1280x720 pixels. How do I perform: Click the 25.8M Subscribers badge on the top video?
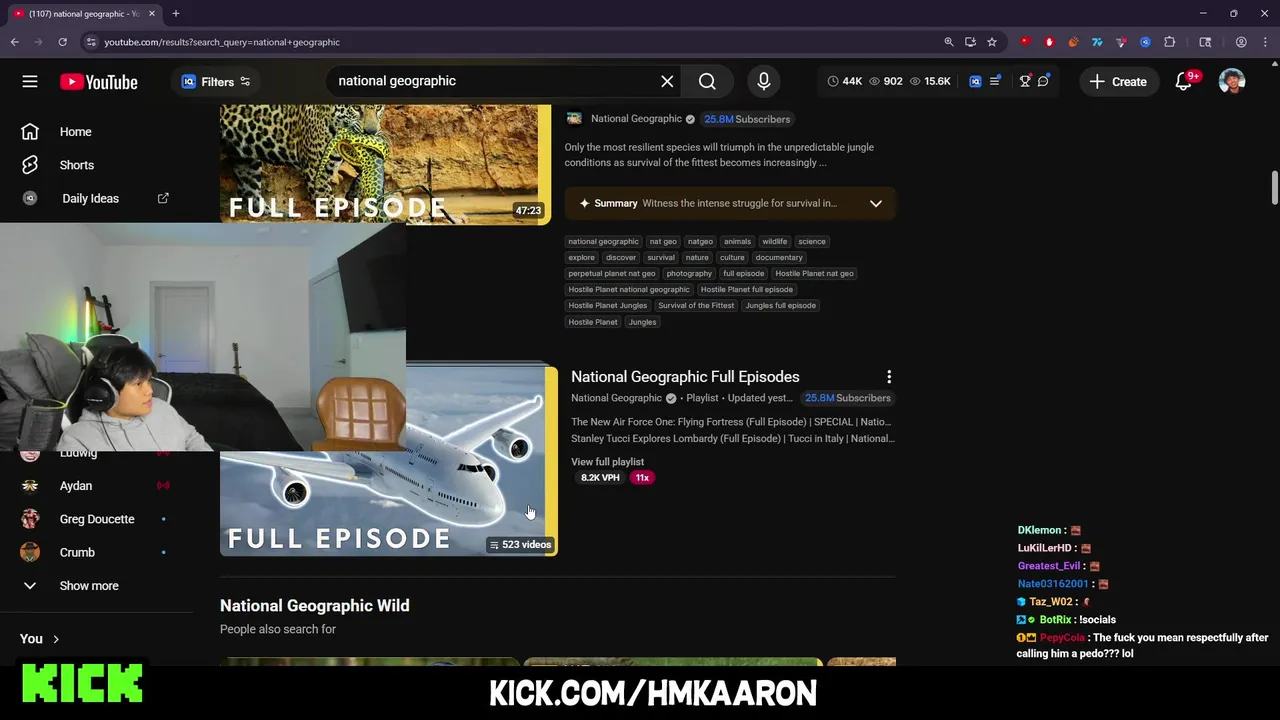click(x=747, y=119)
